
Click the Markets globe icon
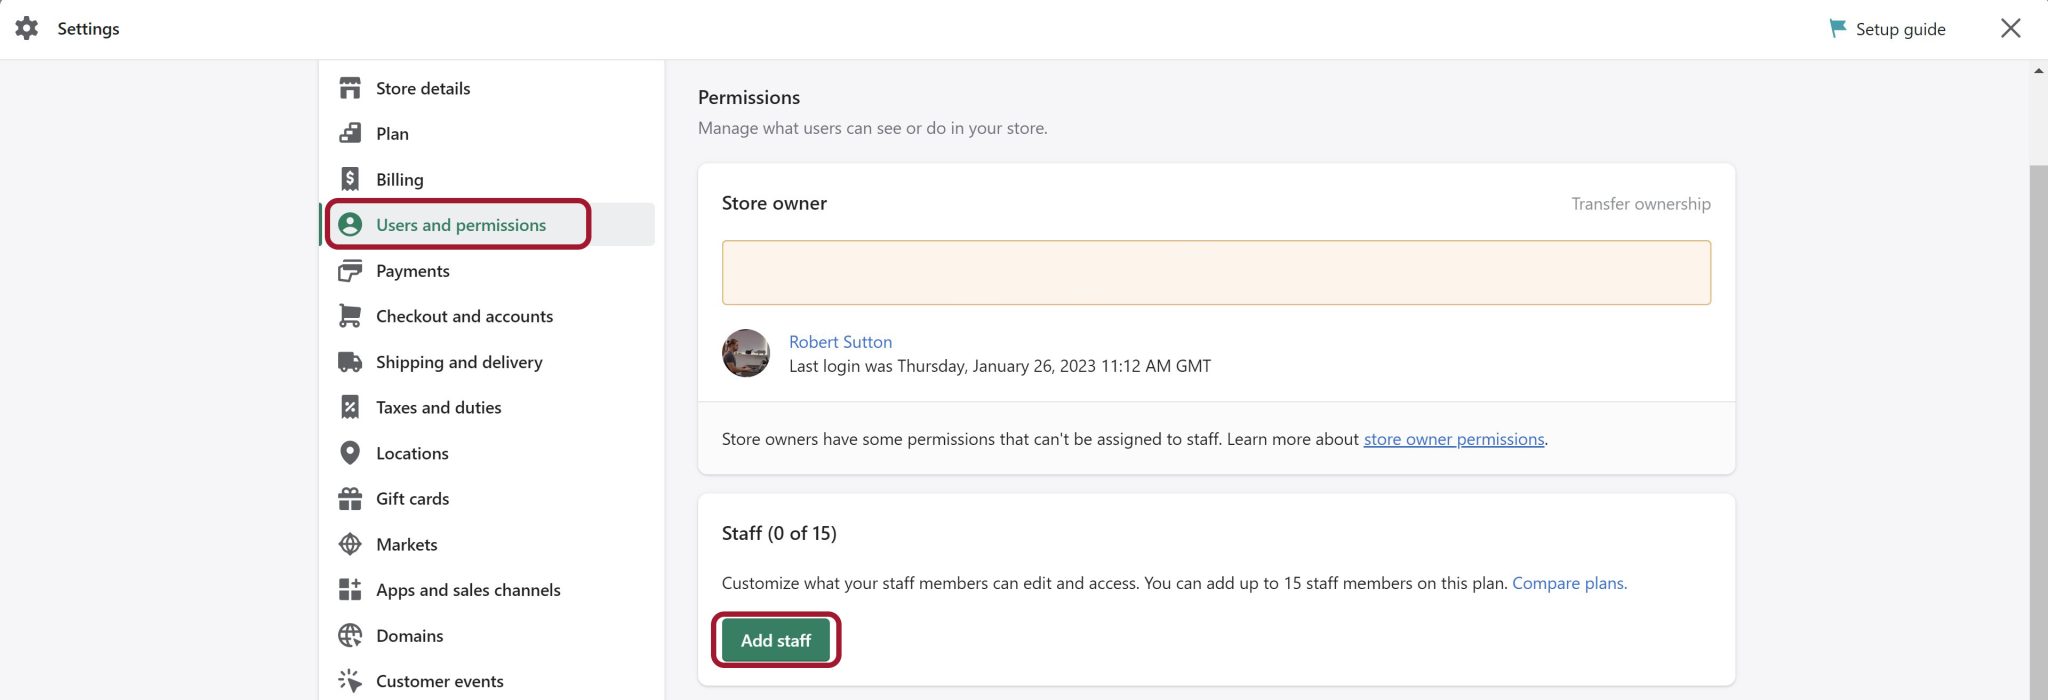click(x=350, y=544)
